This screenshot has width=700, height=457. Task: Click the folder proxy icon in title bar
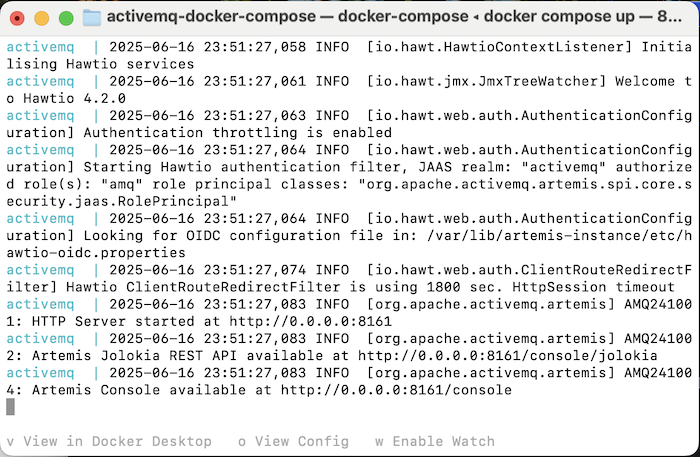(92, 18)
